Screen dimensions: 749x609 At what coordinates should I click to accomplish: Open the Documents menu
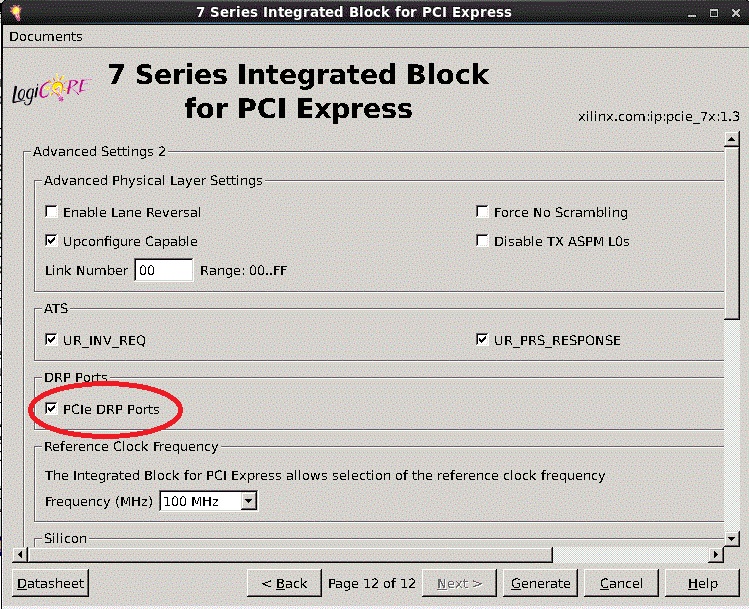[x=46, y=36]
